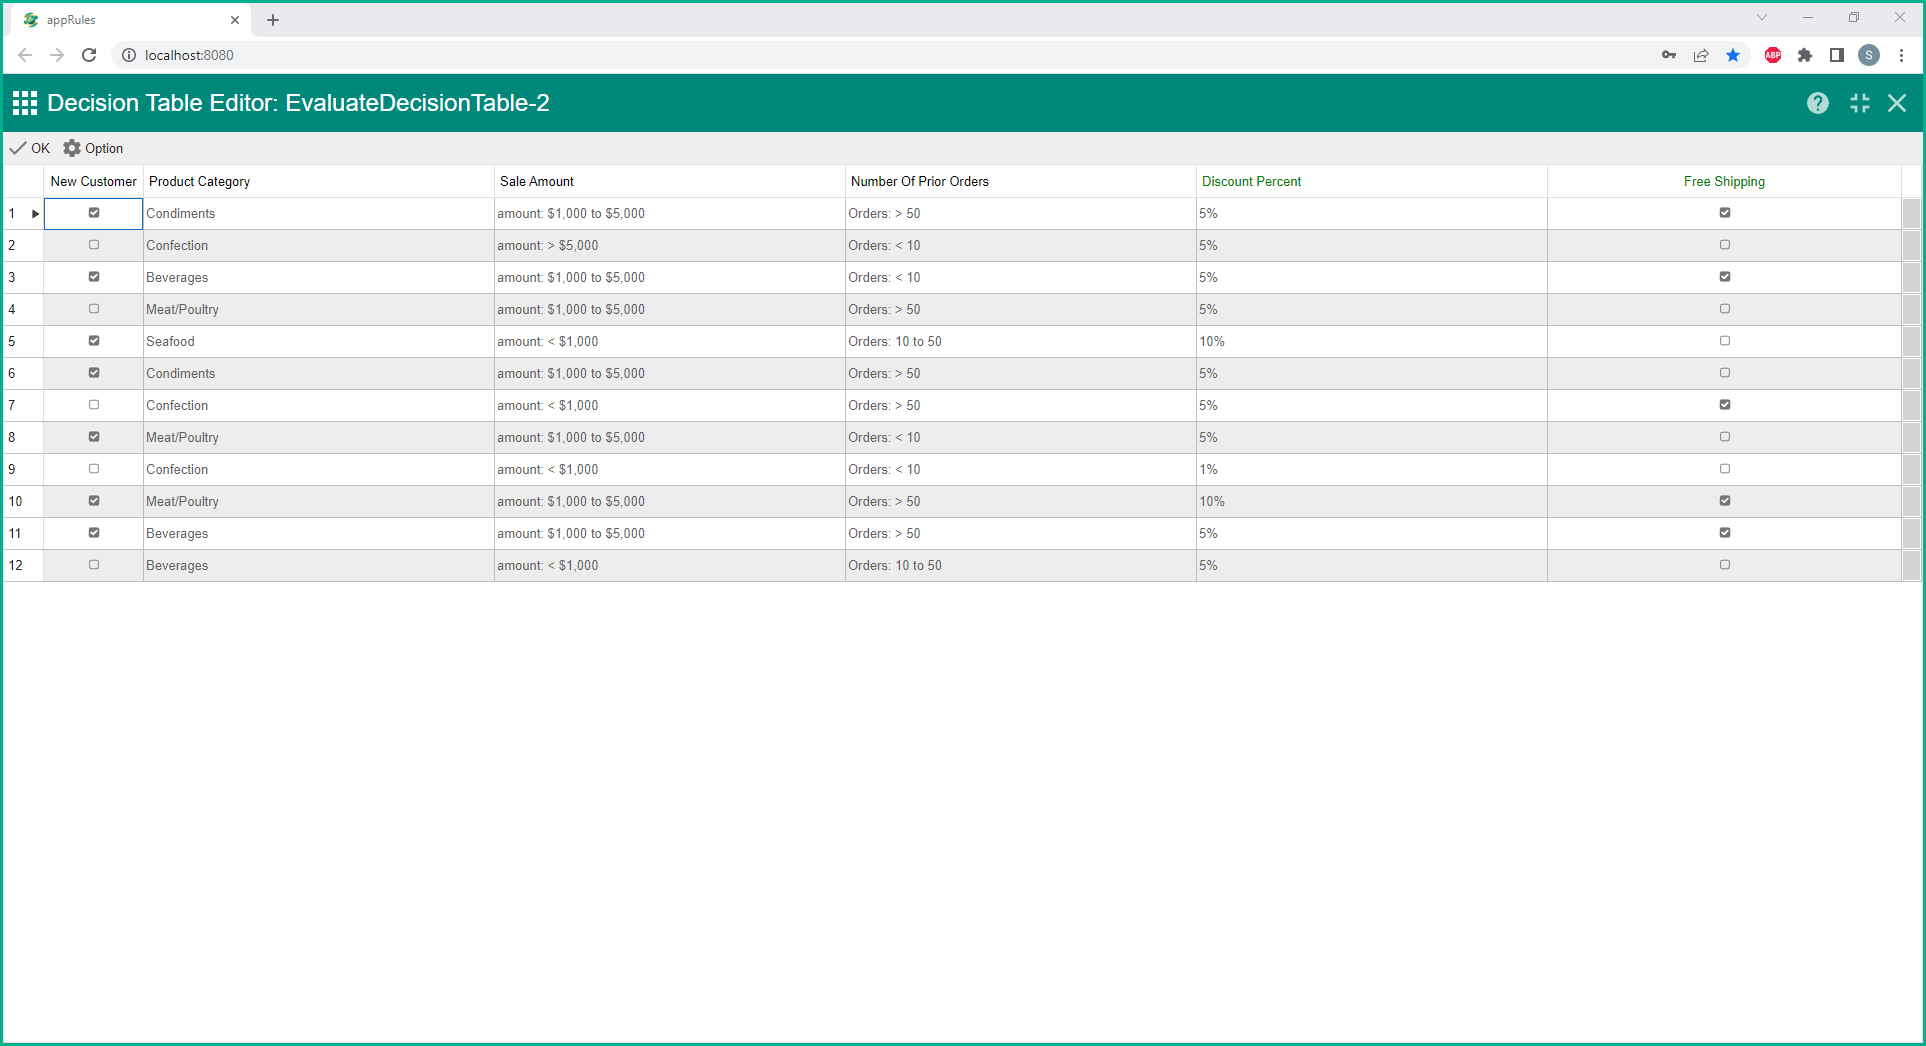
Task: Open a new browser tab
Action: coord(273,20)
